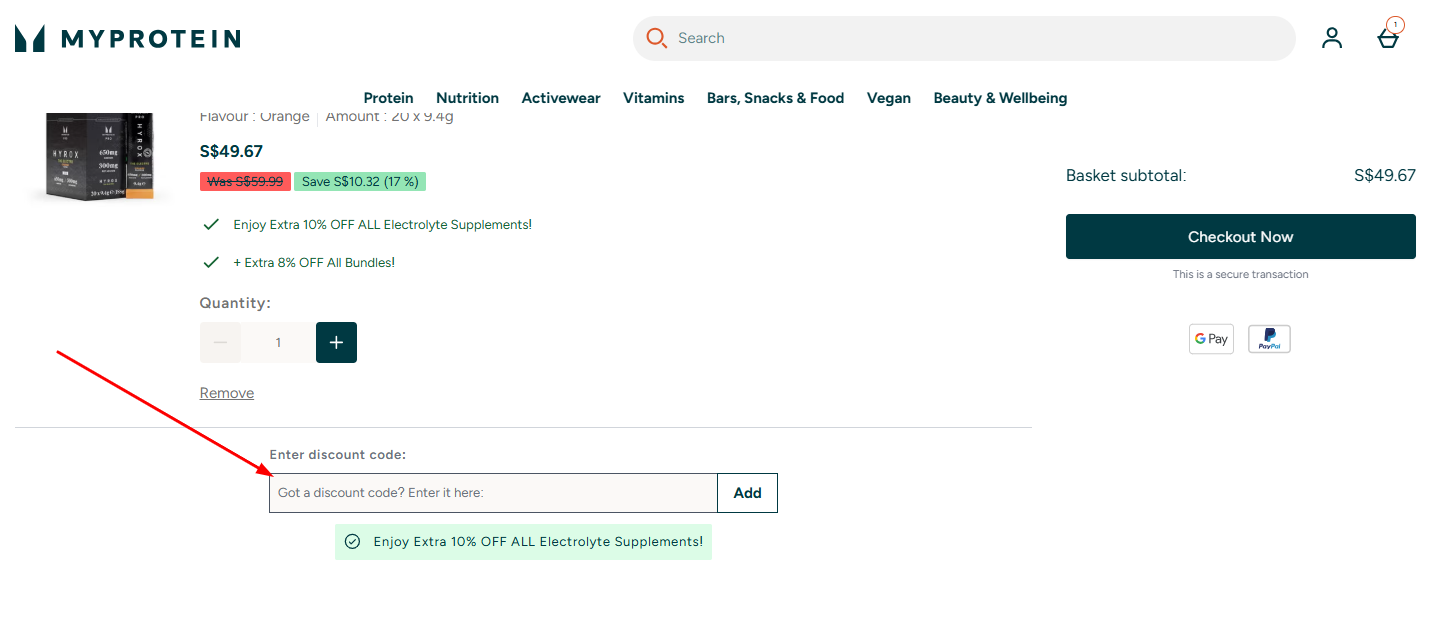Image resolution: width=1447 pixels, height=619 pixels.
Task: Click the search magnifier icon
Action: (656, 38)
